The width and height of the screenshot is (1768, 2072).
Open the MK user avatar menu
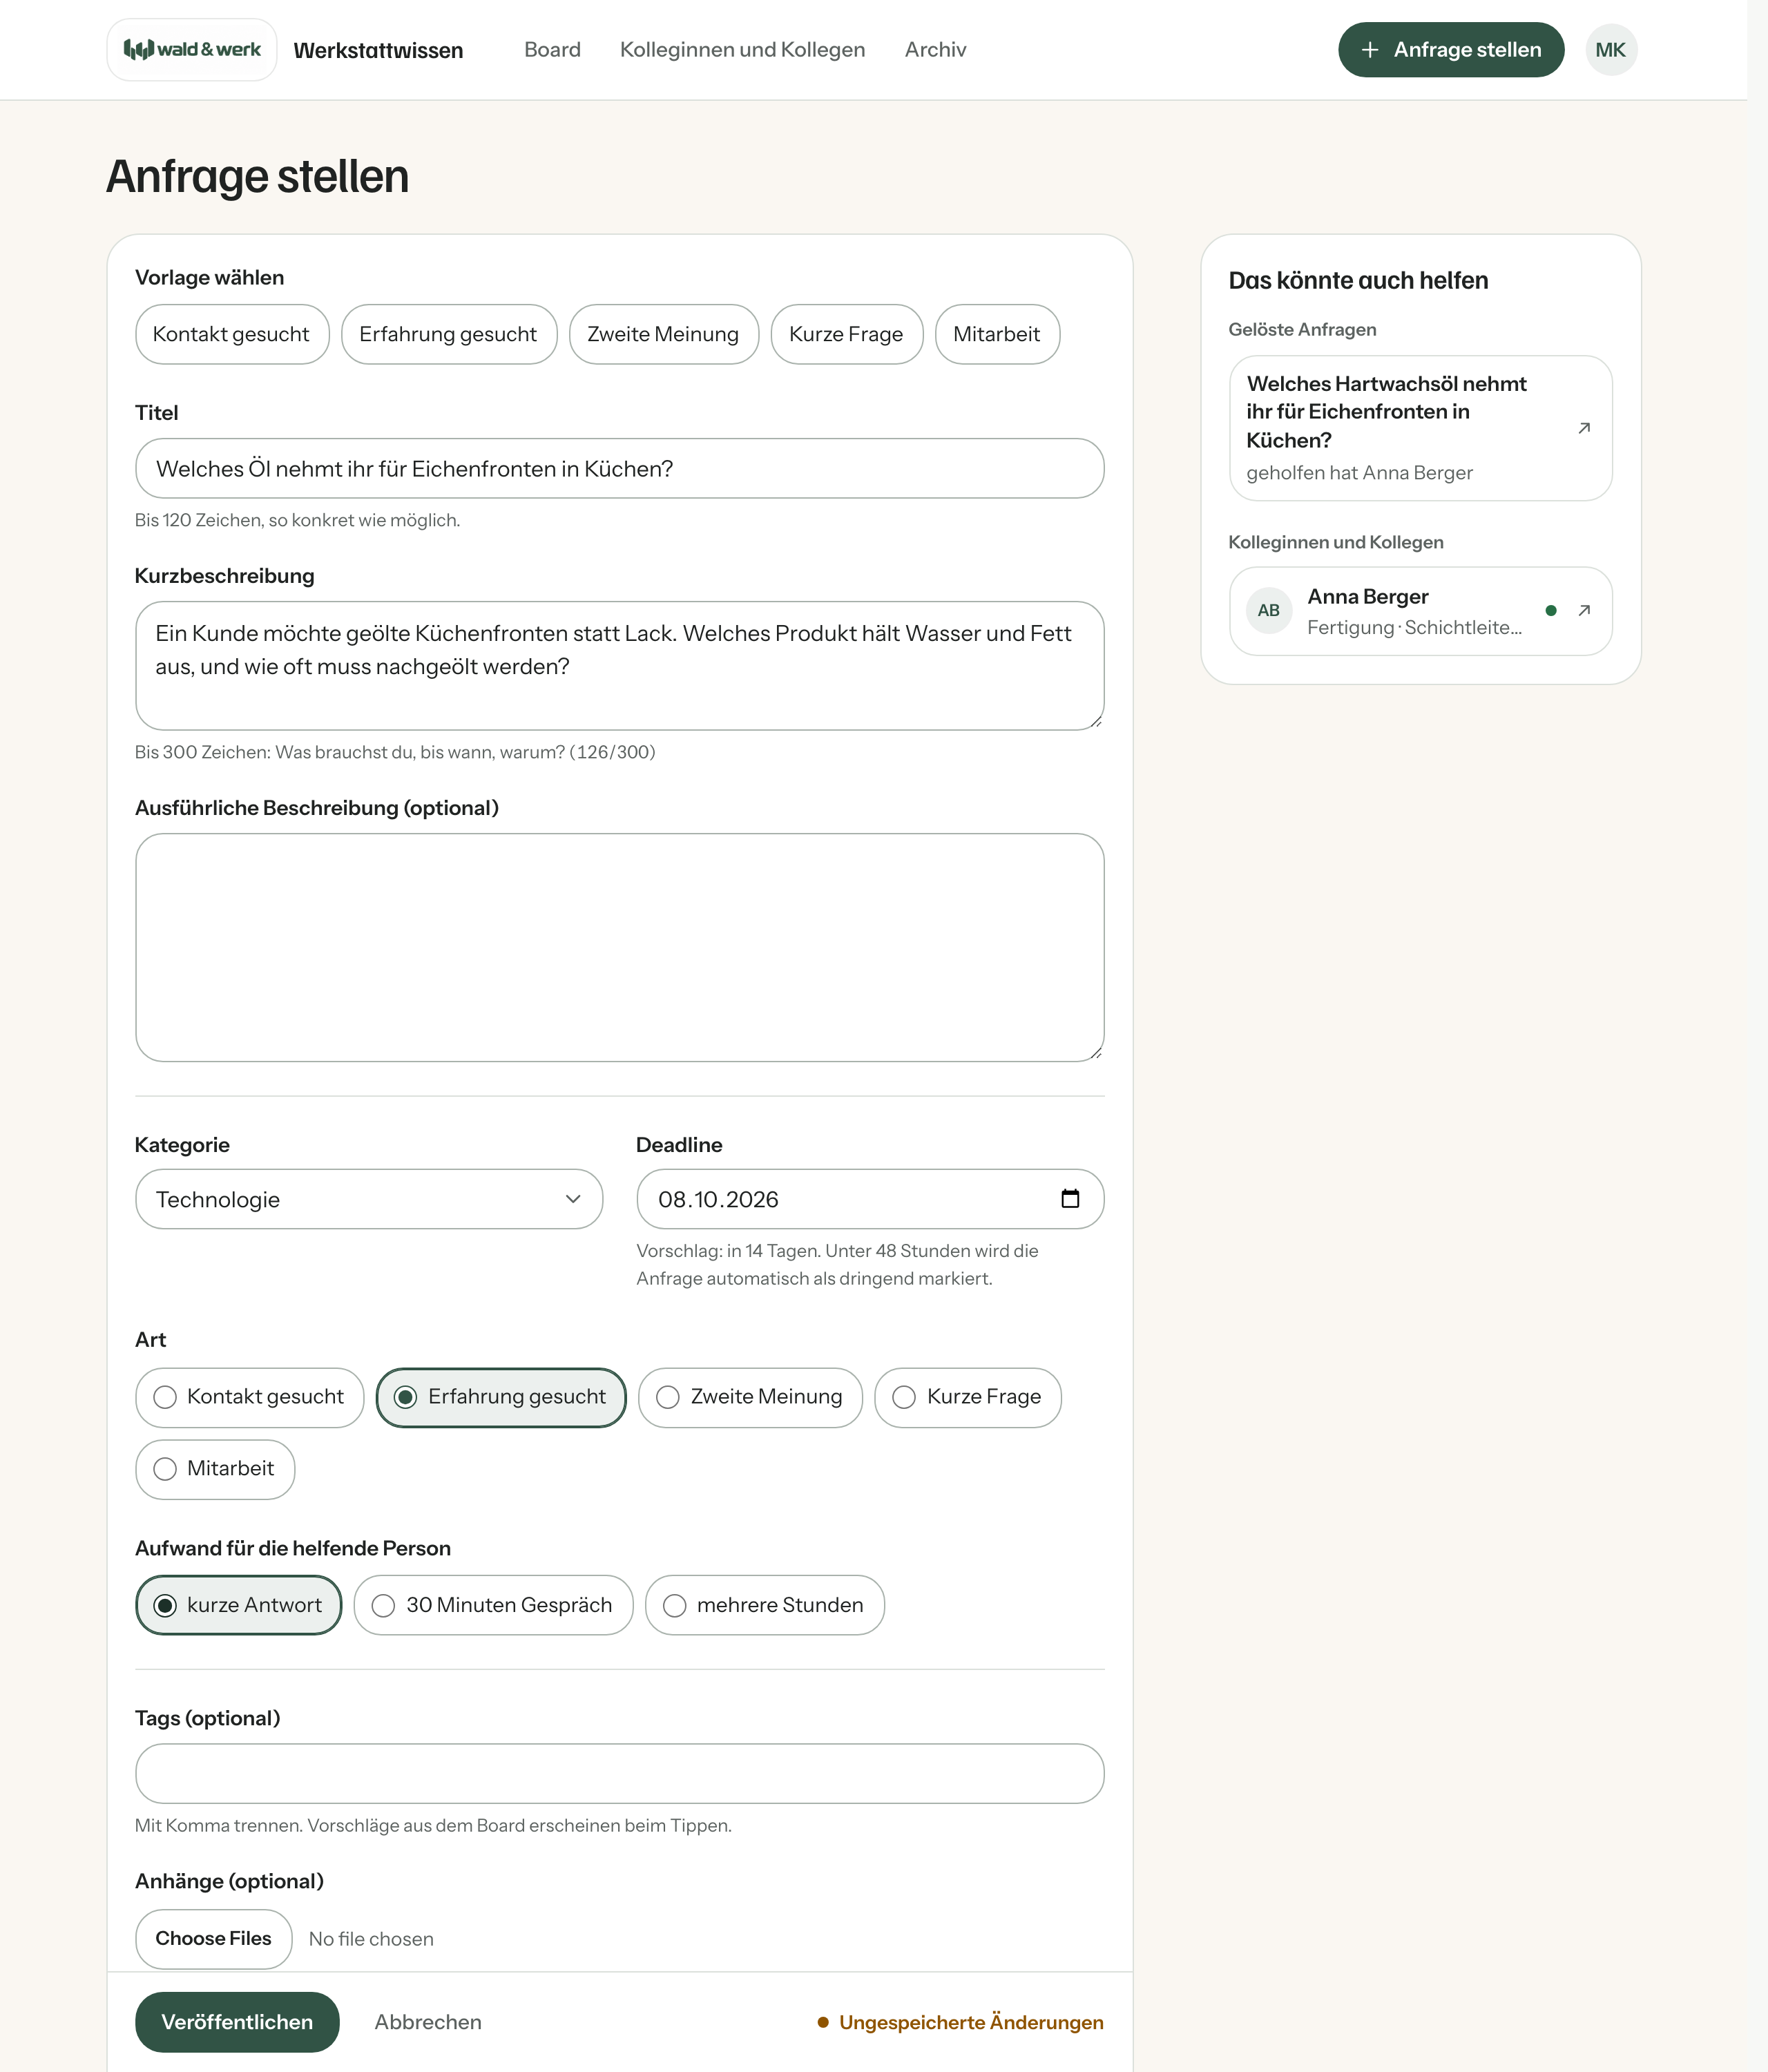click(x=1610, y=50)
